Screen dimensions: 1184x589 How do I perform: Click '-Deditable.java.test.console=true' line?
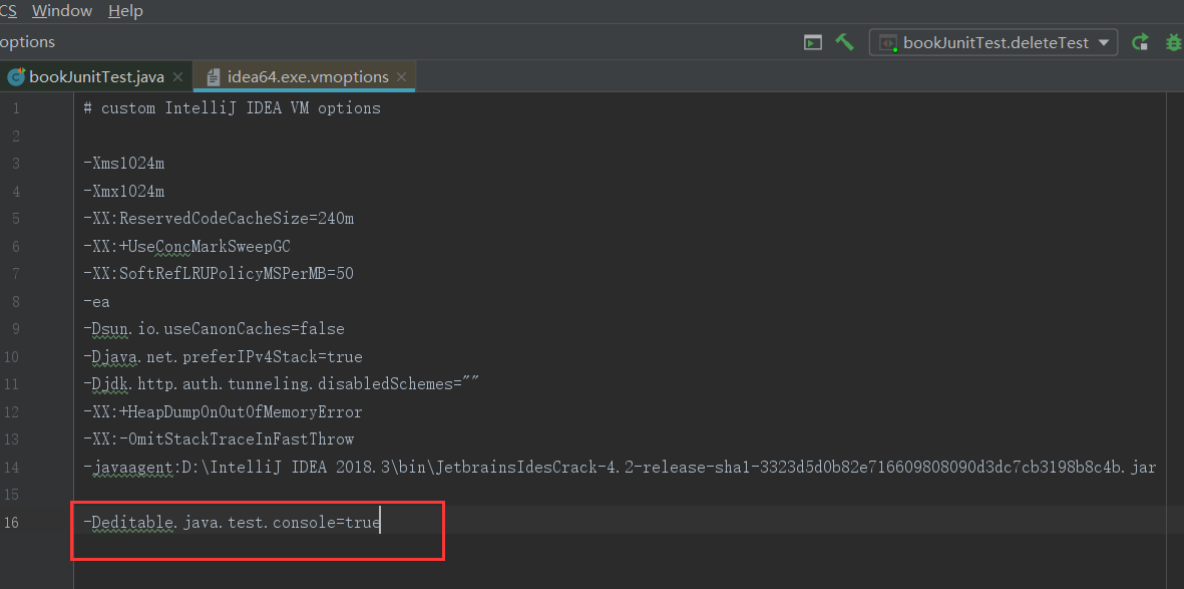pyautogui.click(x=232, y=522)
